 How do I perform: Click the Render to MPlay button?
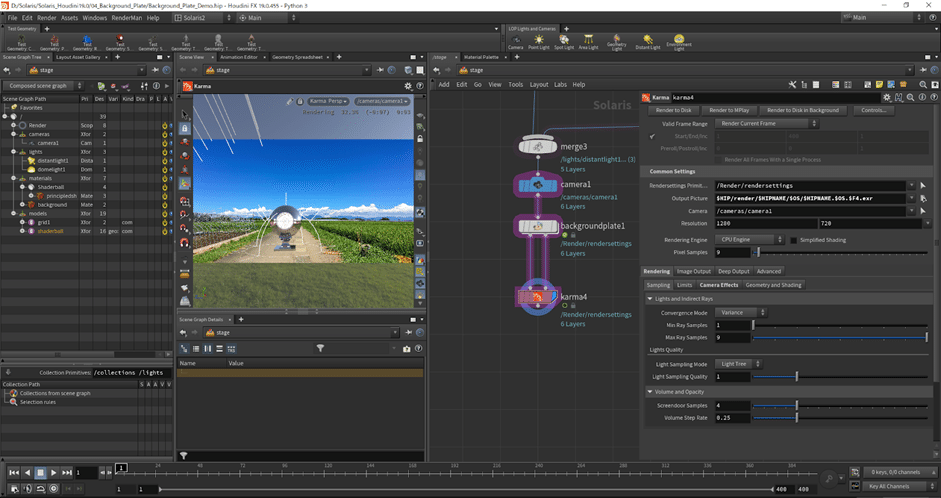(x=727, y=110)
